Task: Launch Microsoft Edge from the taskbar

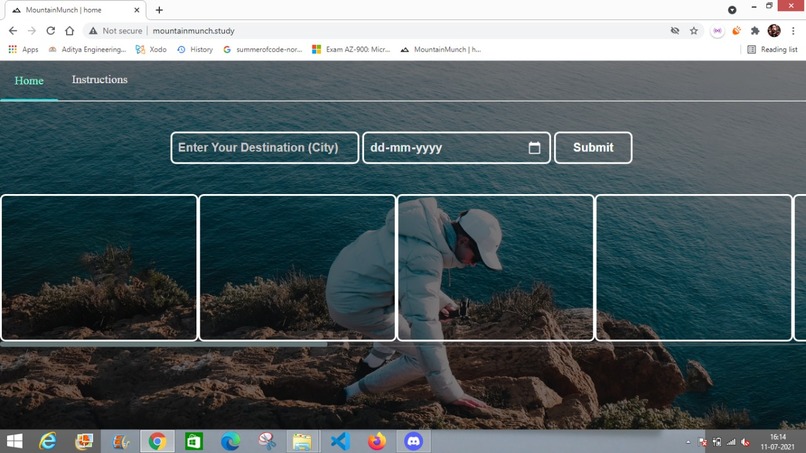Action: tap(230, 441)
